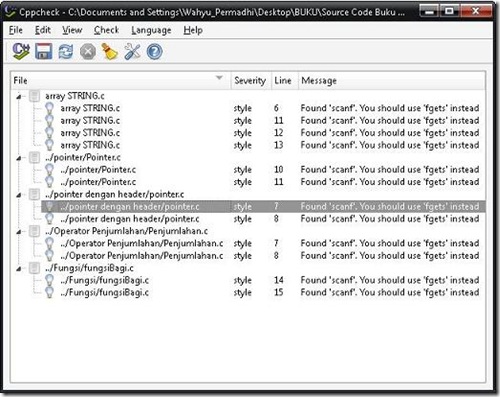
Task: Click line number 10 of Pointer.c row
Action: point(279,169)
